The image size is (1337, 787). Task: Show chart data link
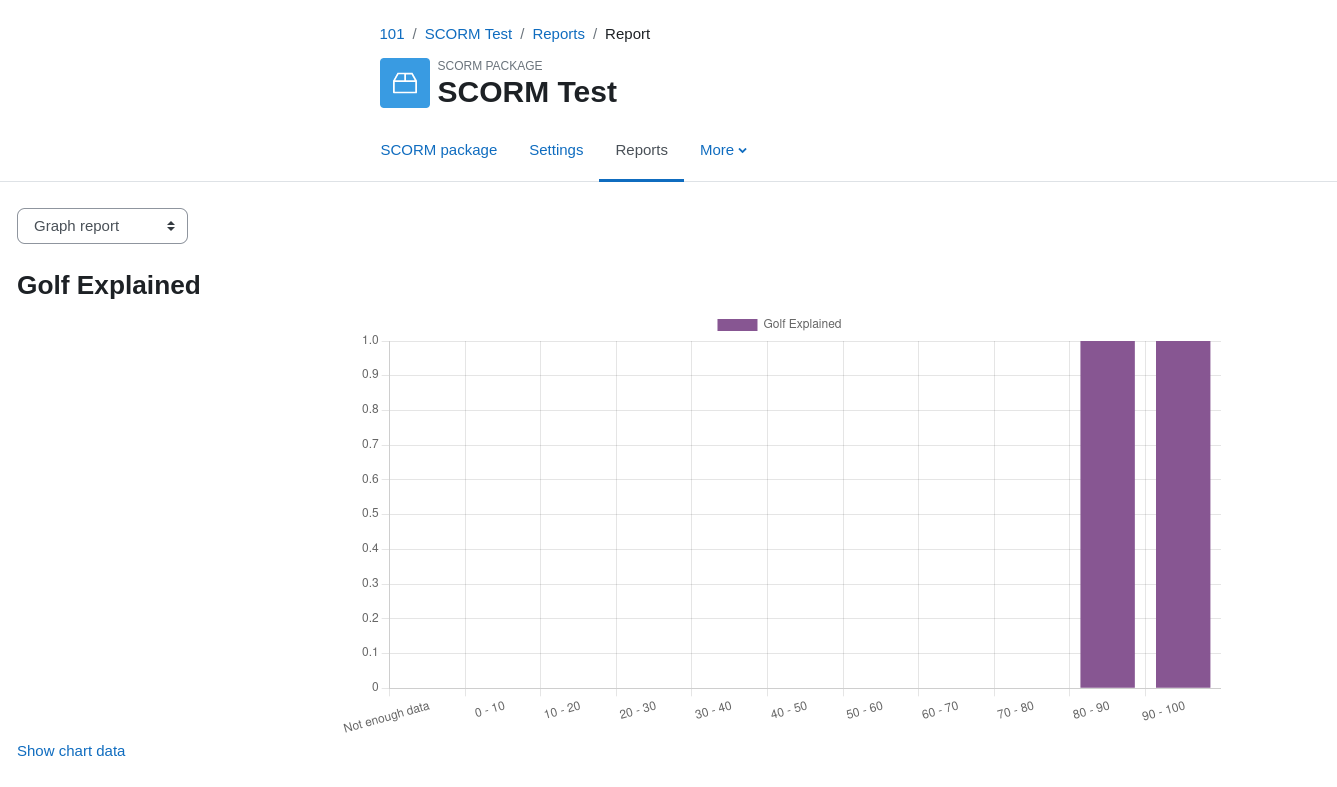(71, 751)
